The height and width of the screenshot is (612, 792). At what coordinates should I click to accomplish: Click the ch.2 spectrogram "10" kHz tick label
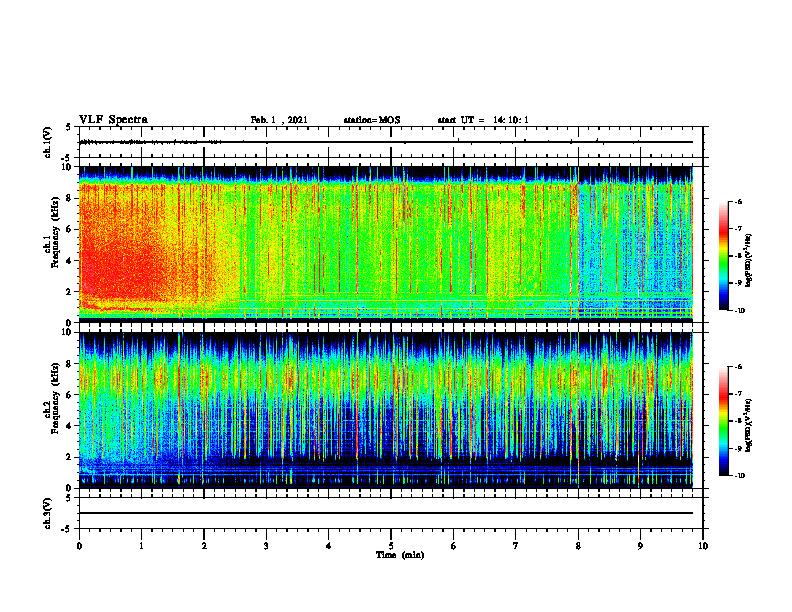pos(66,332)
